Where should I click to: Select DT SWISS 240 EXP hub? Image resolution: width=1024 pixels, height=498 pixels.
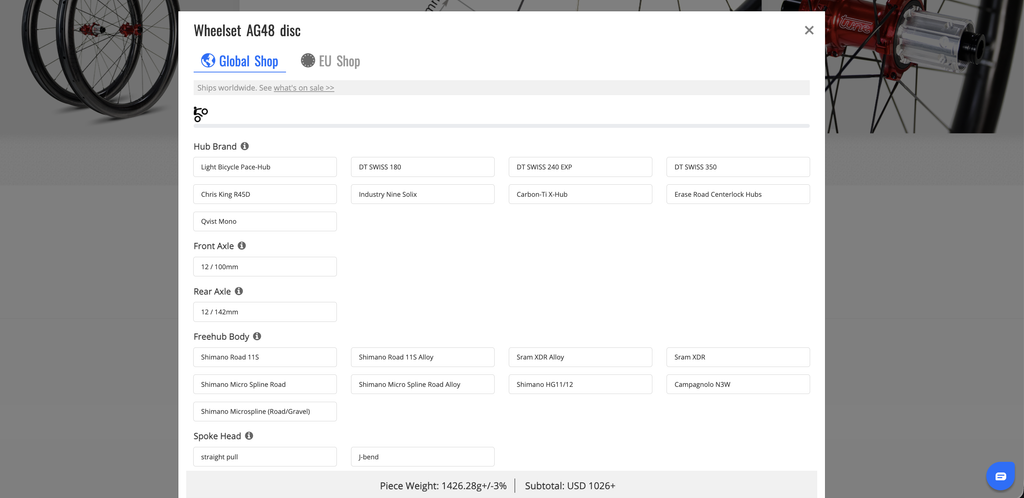click(581, 167)
